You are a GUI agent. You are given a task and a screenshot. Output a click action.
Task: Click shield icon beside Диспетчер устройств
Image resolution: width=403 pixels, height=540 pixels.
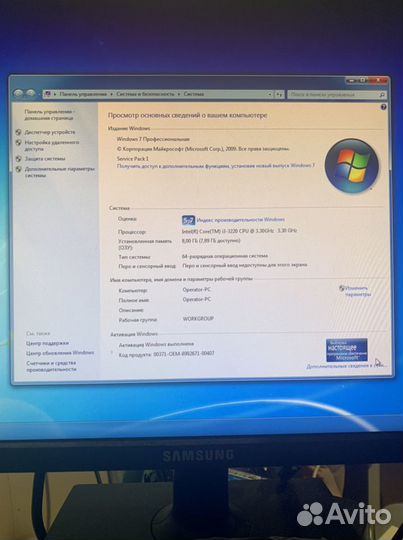click(19, 132)
